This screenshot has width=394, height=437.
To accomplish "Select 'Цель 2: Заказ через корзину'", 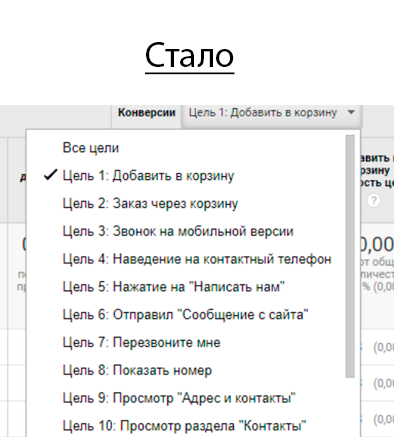I will 150,203.
